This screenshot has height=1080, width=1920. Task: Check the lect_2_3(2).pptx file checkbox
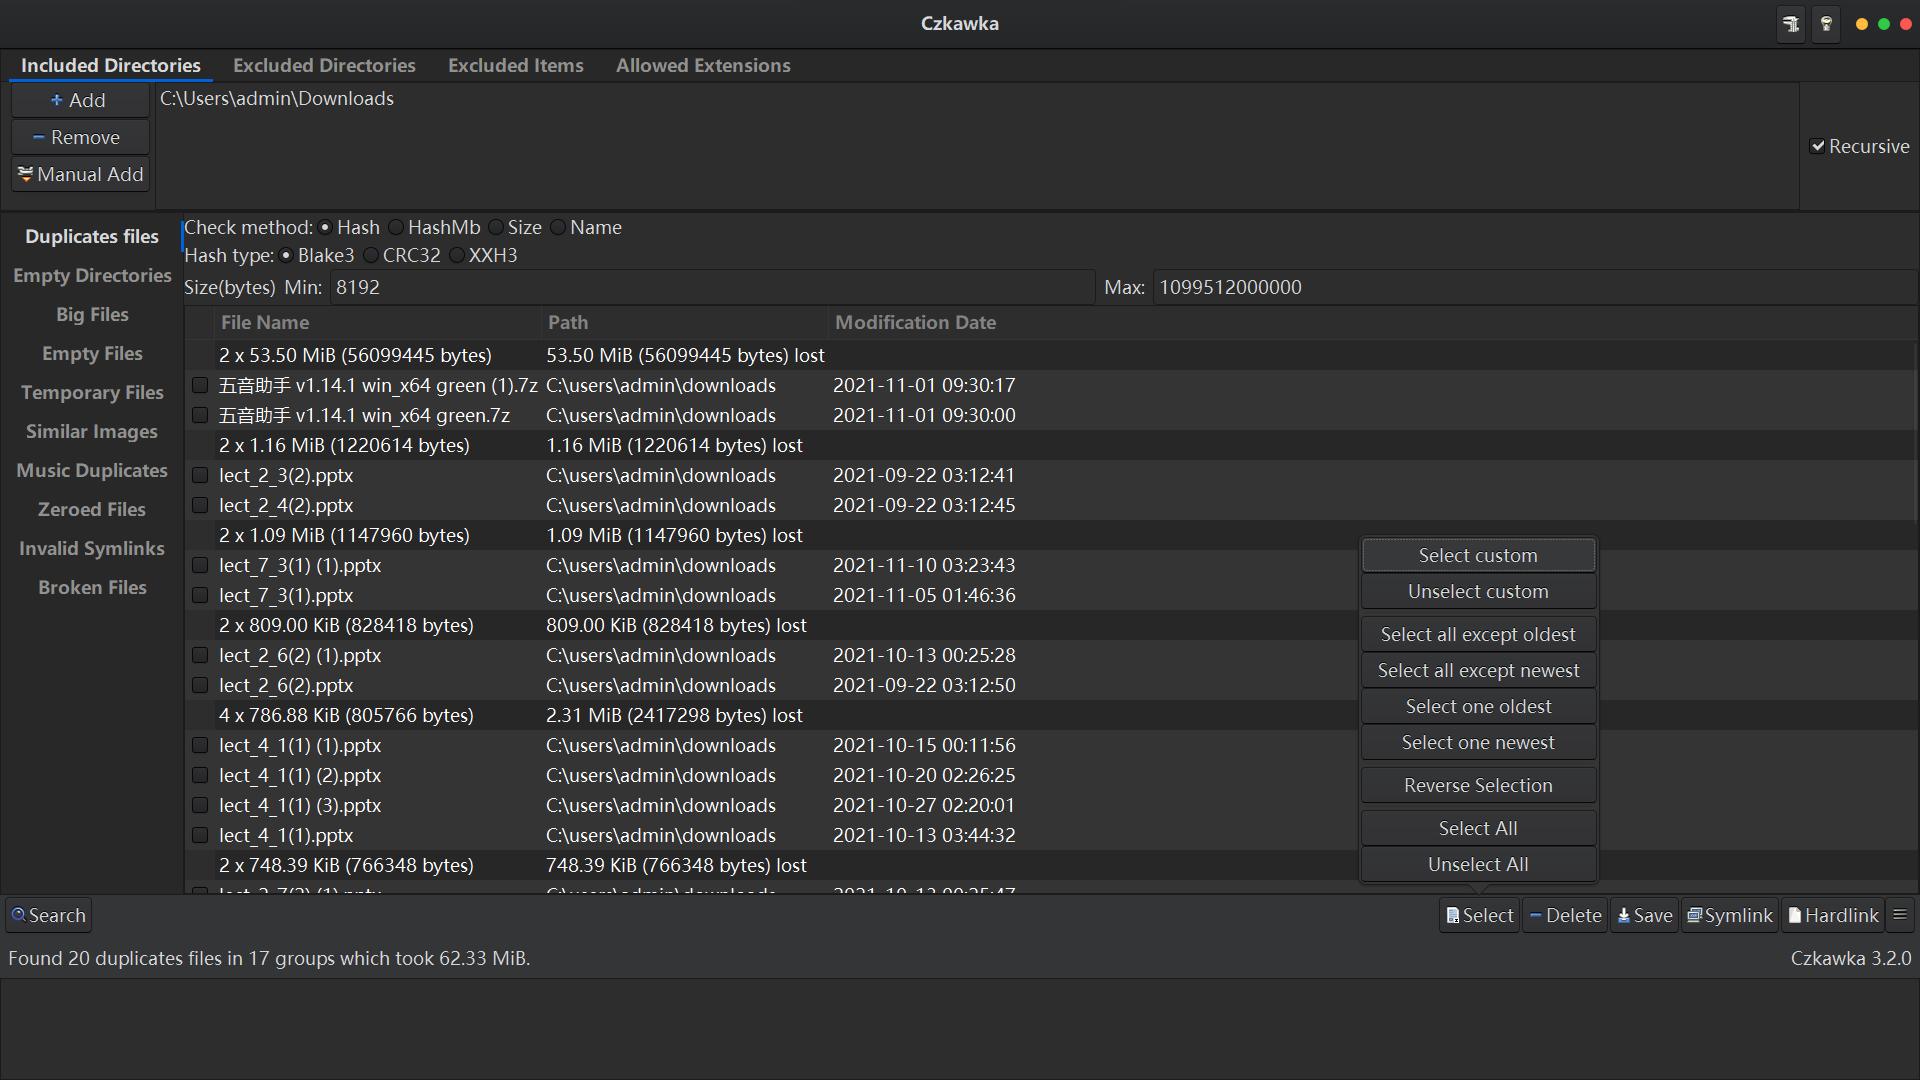200,475
